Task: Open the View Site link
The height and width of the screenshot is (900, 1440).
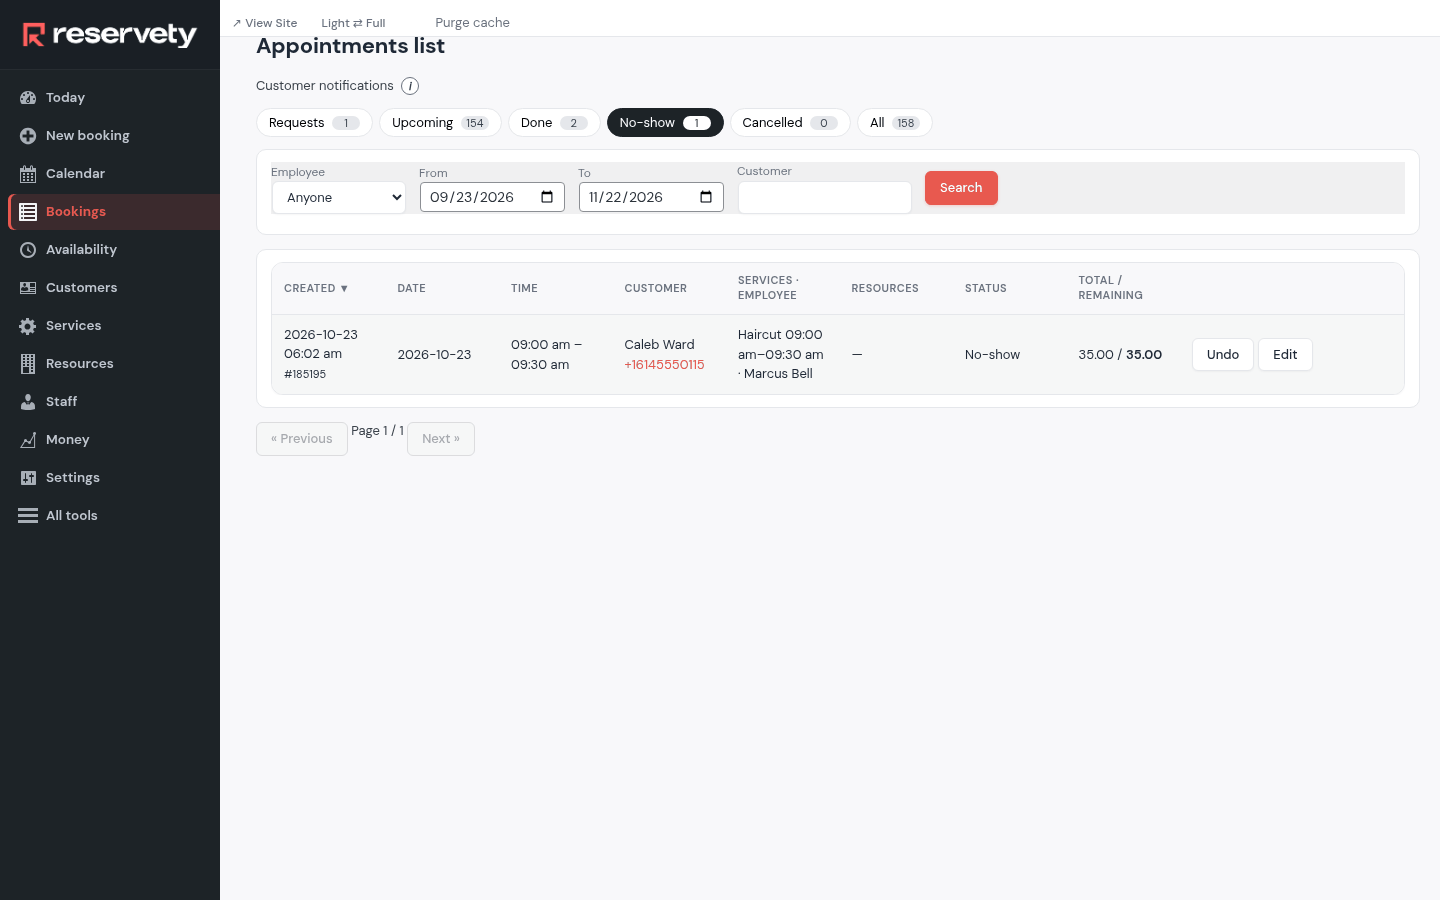Action: tap(265, 23)
